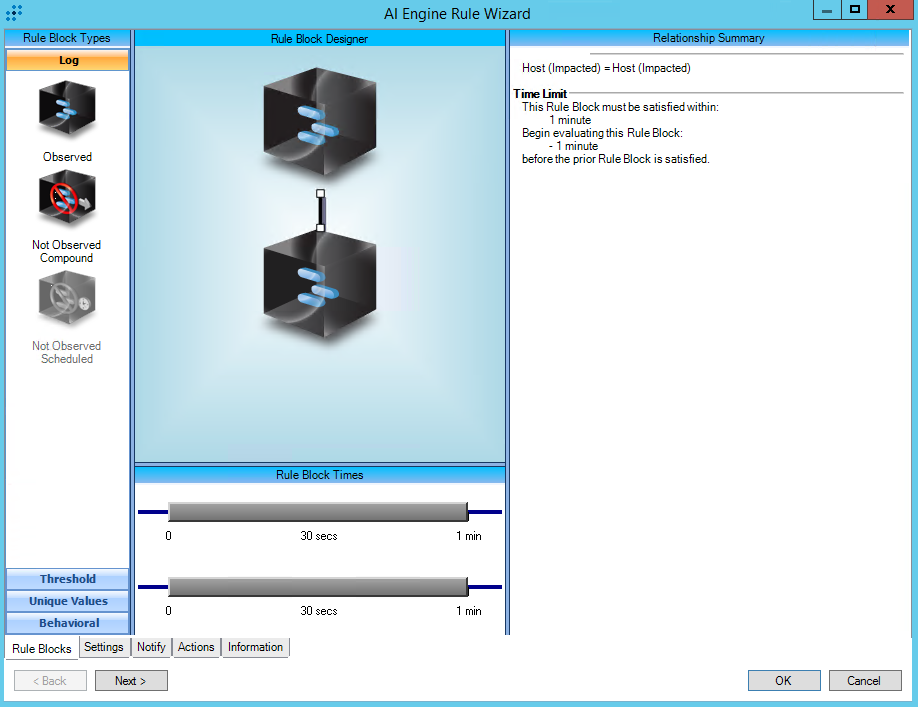Go to the Actions tab
Screen dimensions: 918x707
pos(196,647)
